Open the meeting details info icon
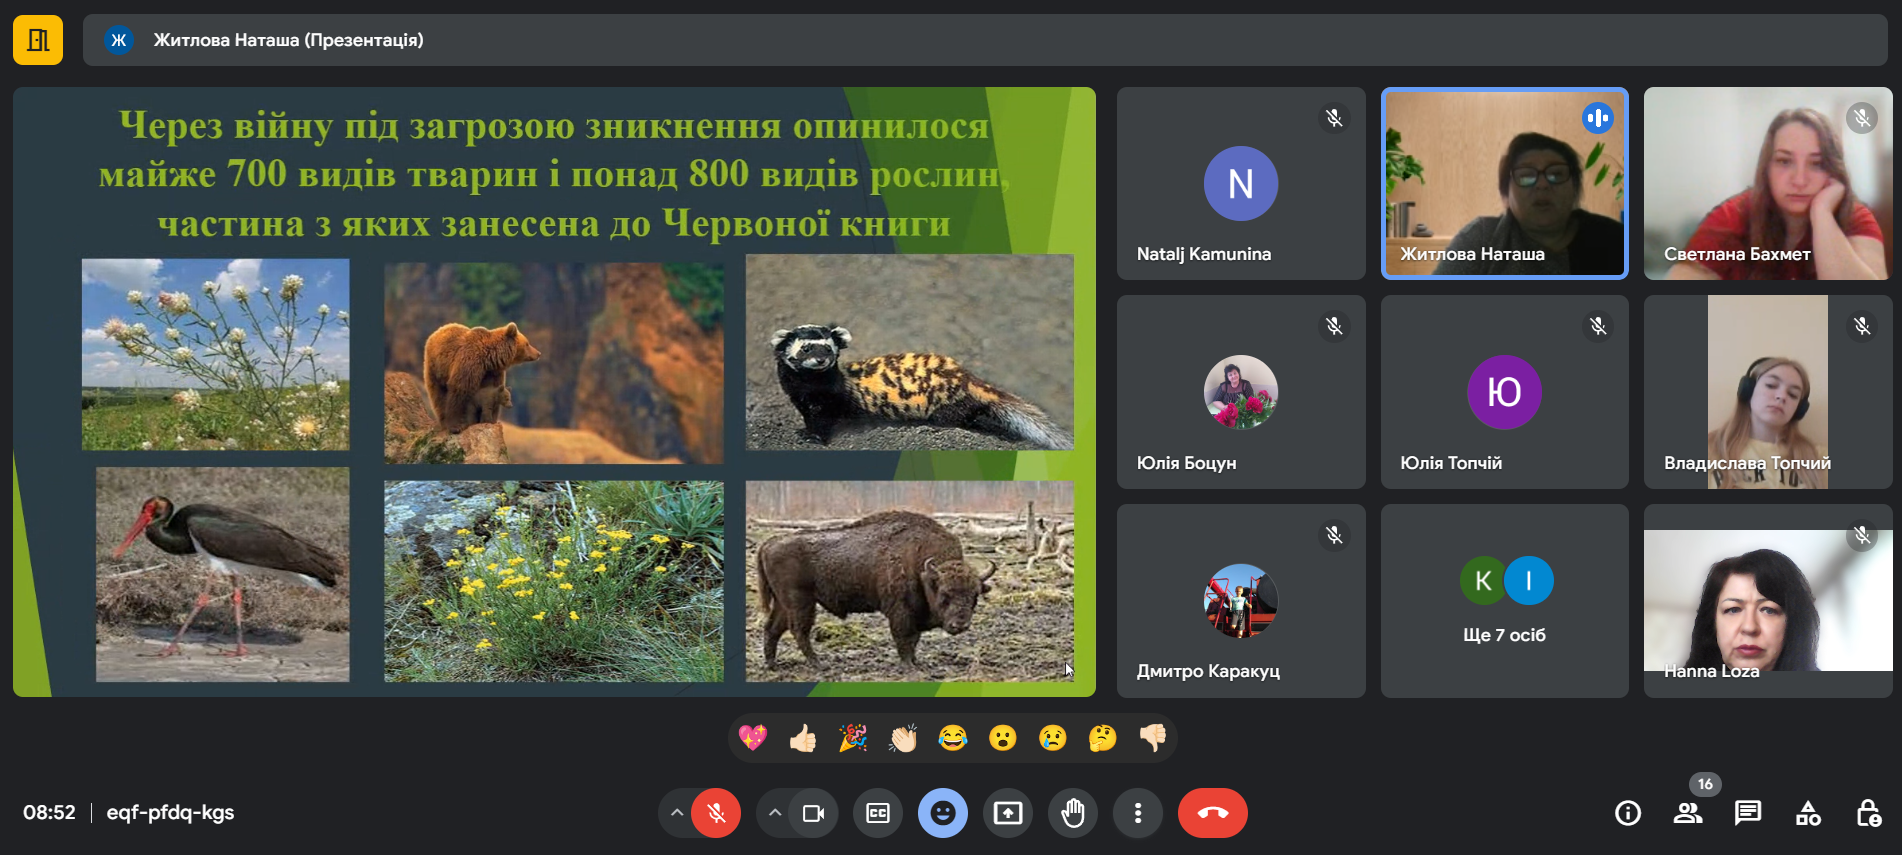 pyautogui.click(x=1627, y=813)
